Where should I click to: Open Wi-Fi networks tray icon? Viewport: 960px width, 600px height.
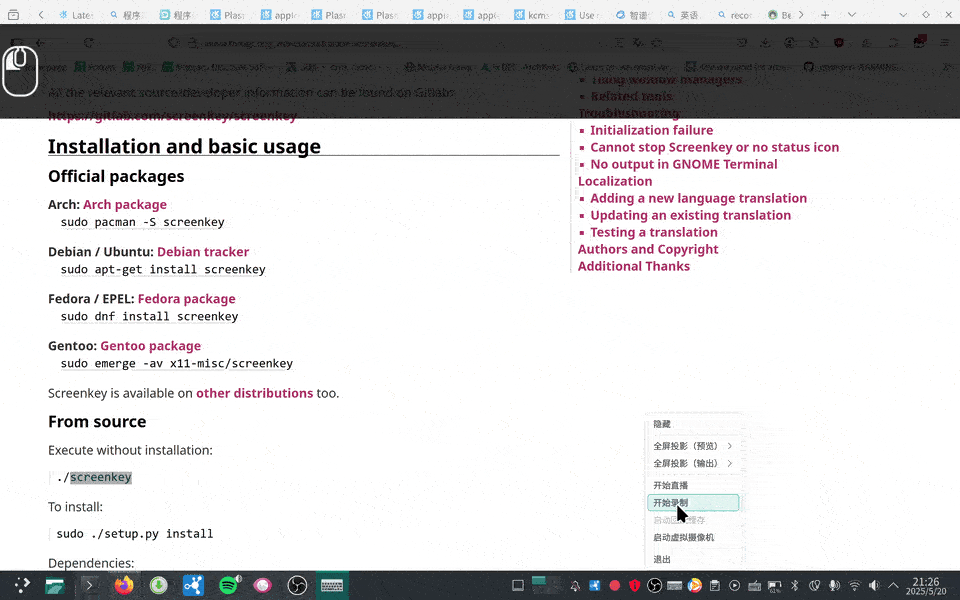pos(855,586)
